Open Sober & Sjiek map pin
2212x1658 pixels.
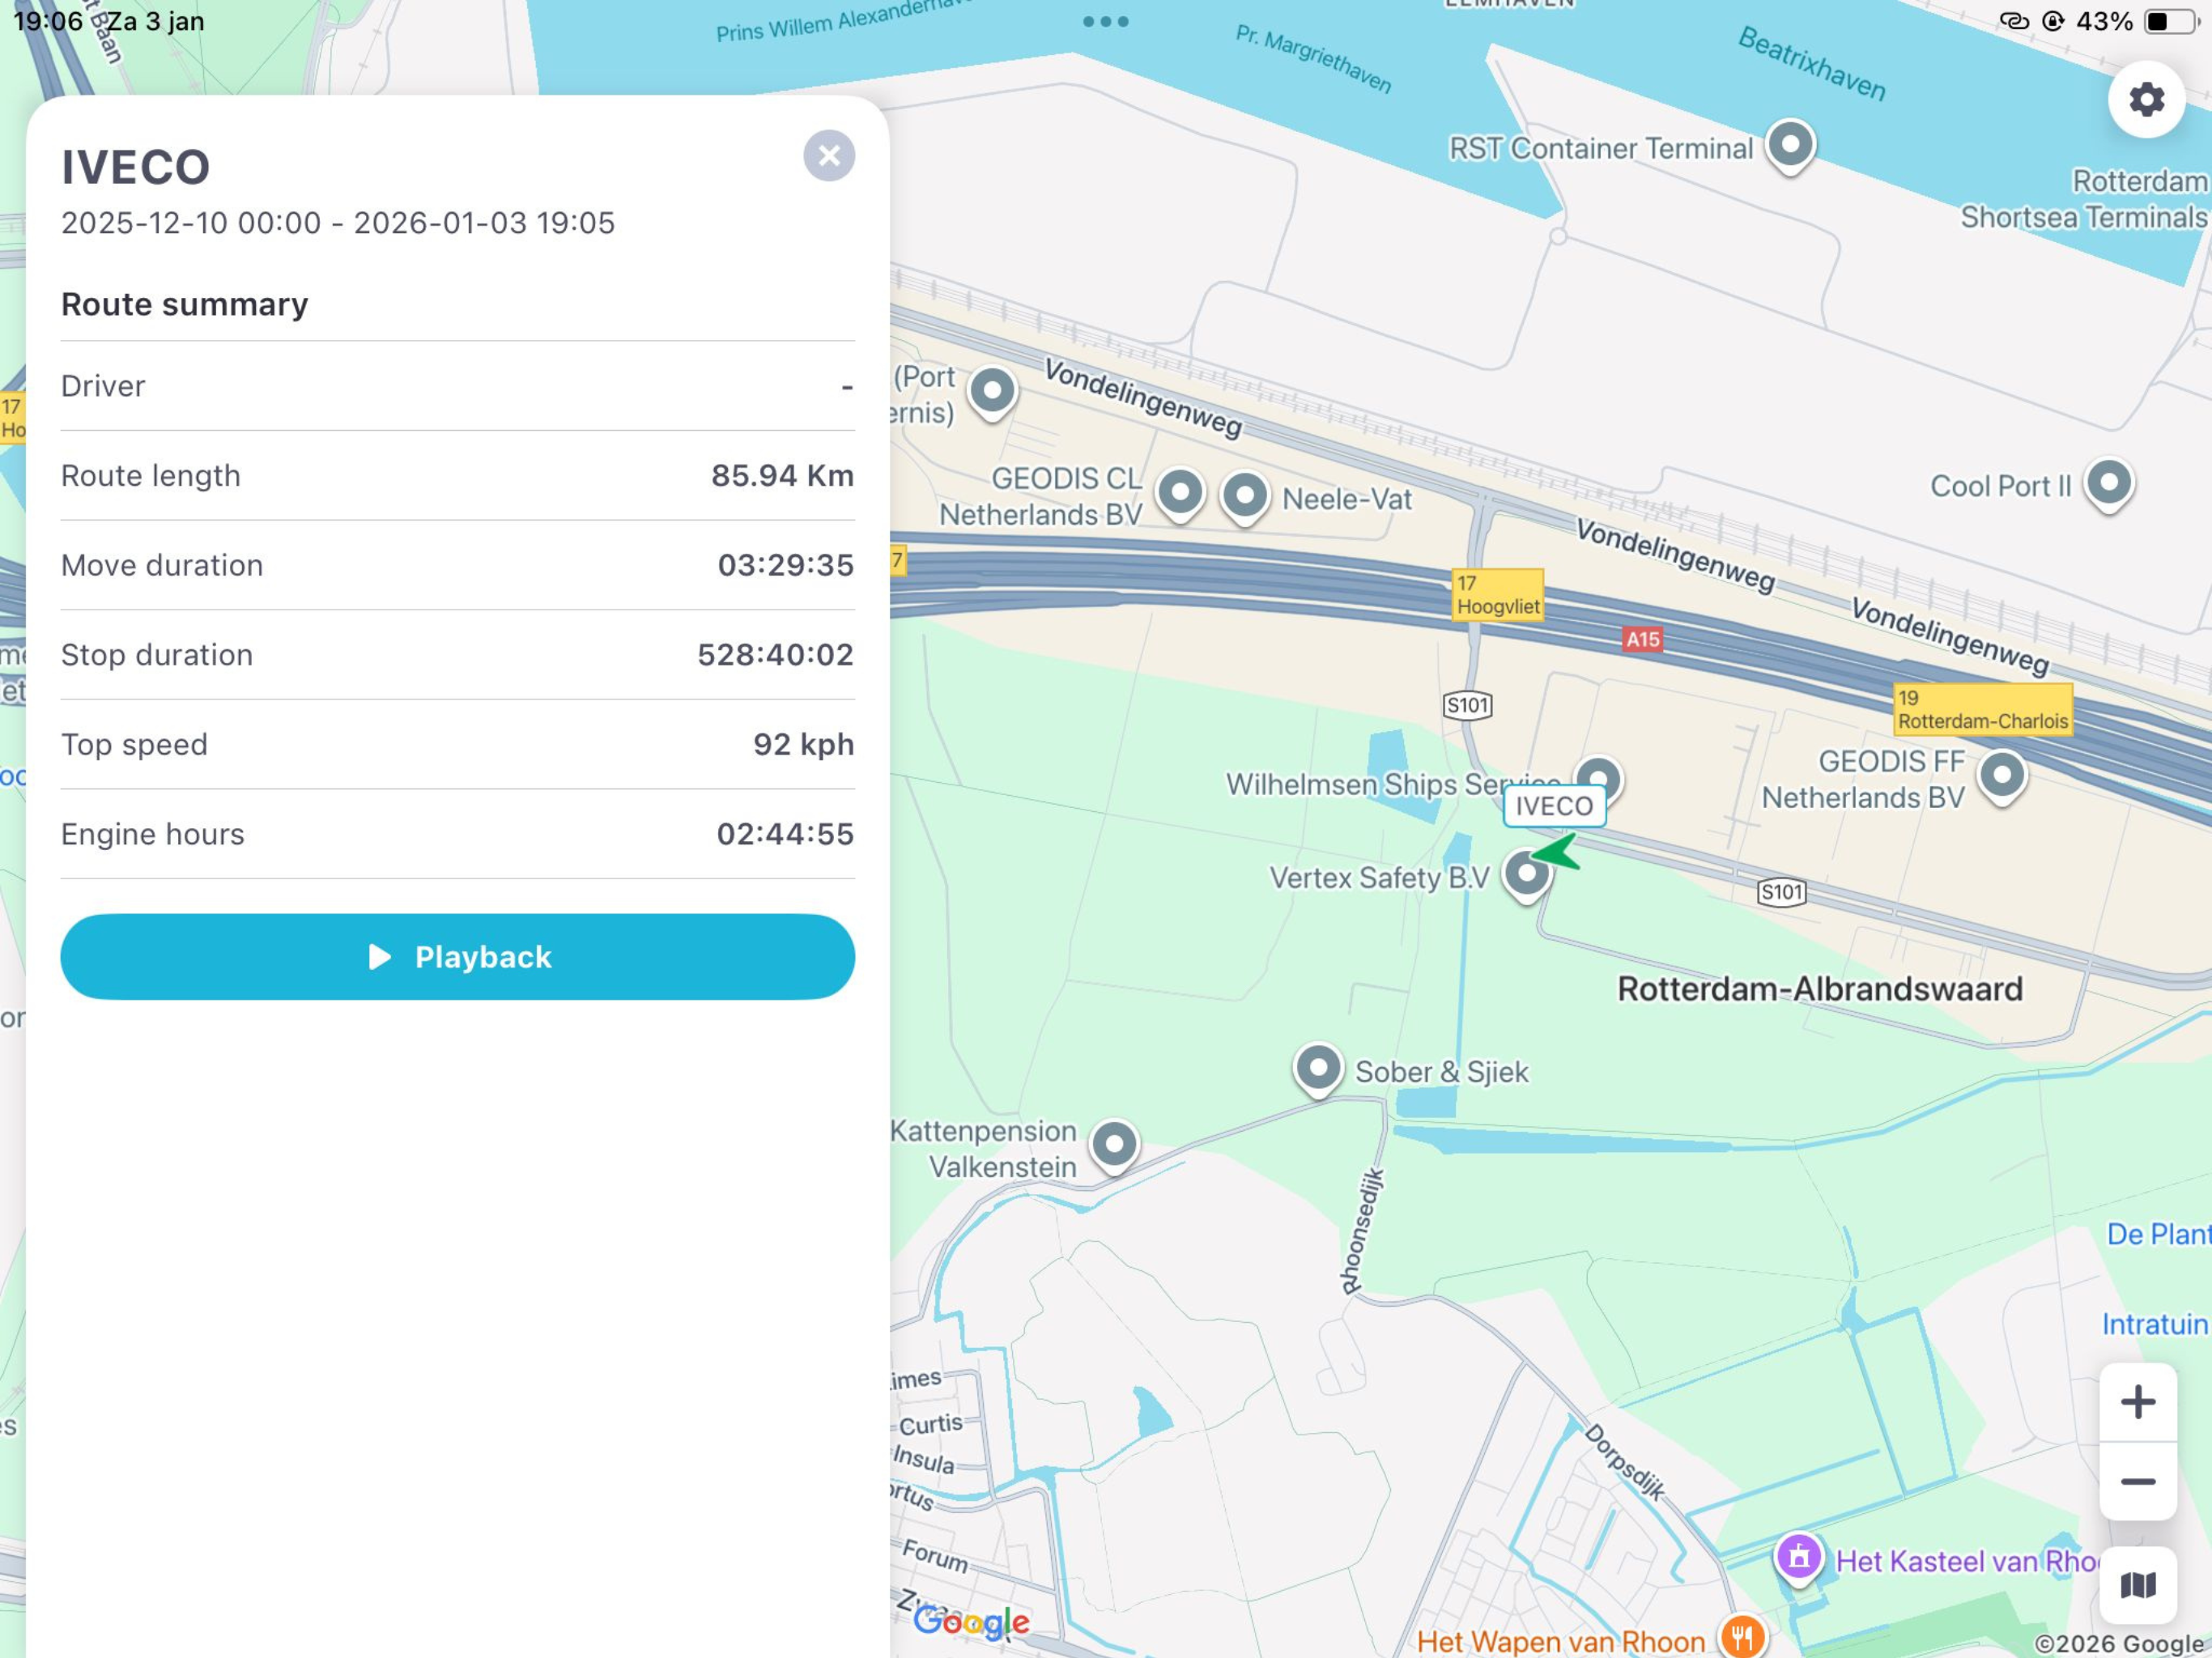coord(1318,1071)
